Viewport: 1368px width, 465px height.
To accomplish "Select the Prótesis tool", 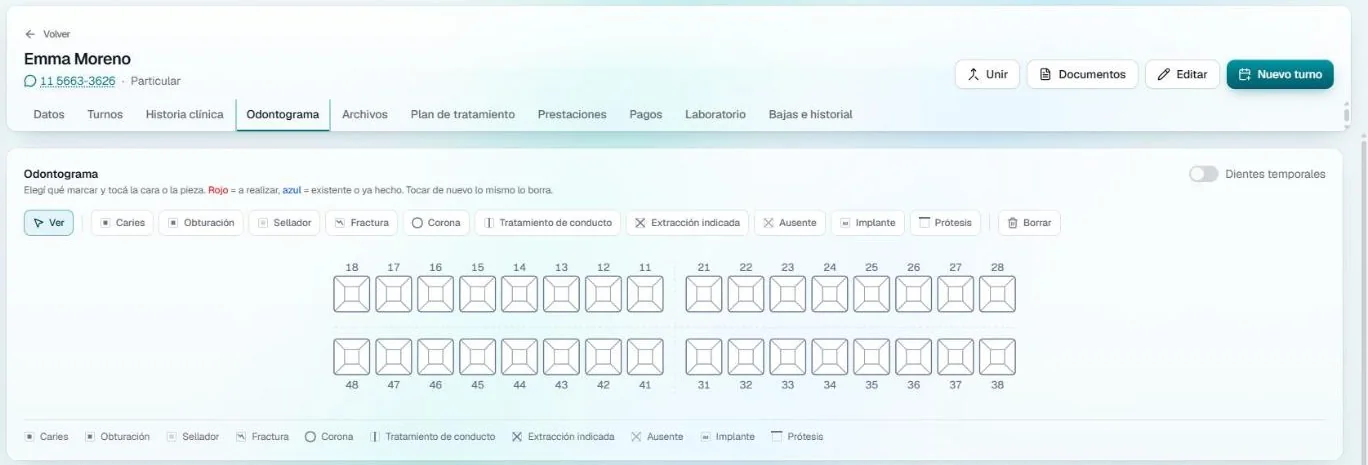I will (945, 223).
